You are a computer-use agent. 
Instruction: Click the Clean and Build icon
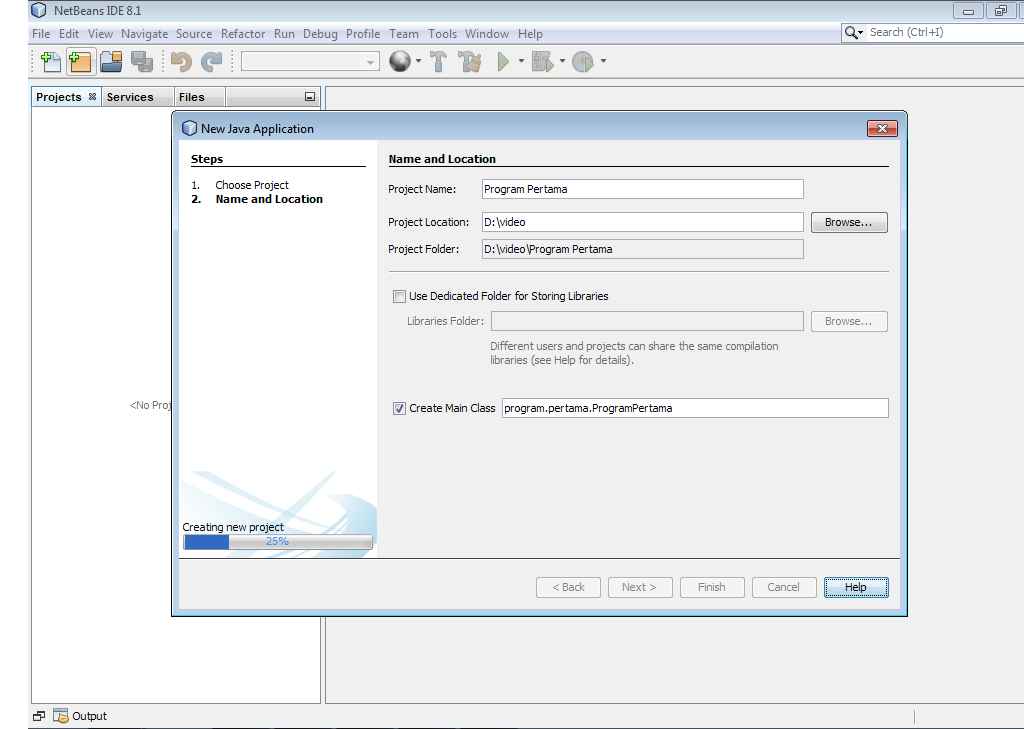coord(470,61)
